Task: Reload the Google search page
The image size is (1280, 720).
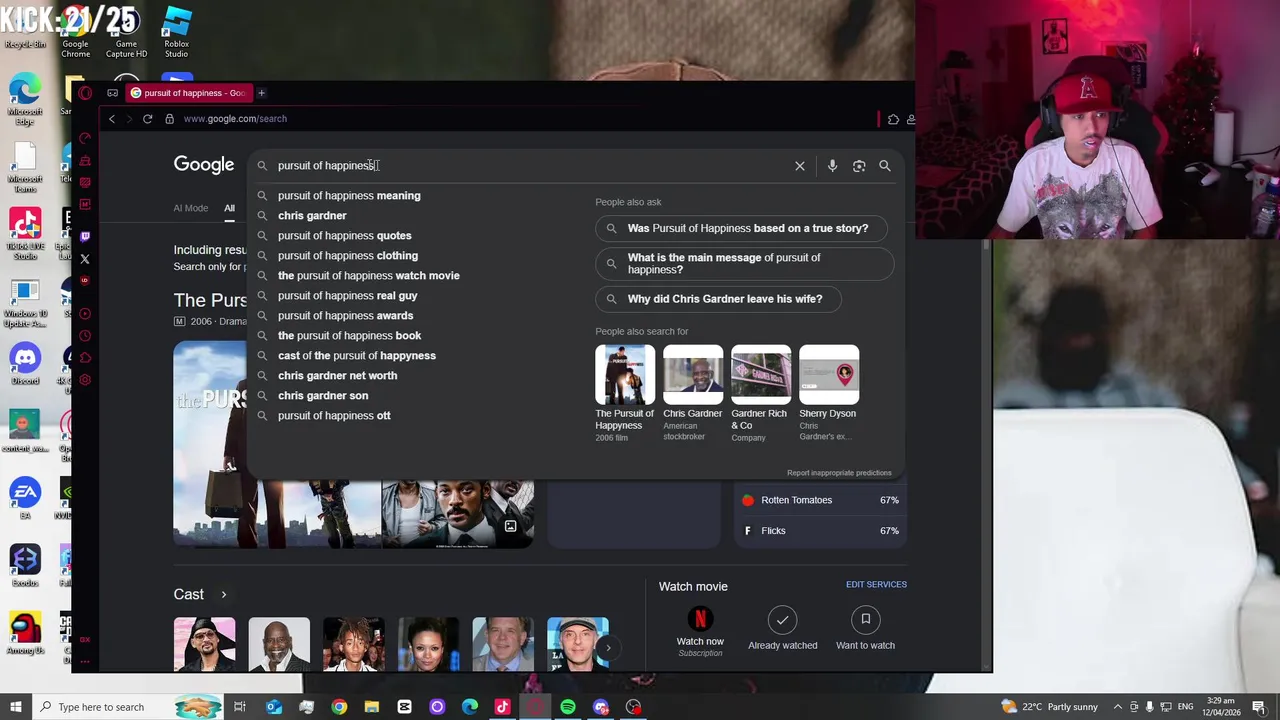Action: pyautogui.click(x=147, y=119)
